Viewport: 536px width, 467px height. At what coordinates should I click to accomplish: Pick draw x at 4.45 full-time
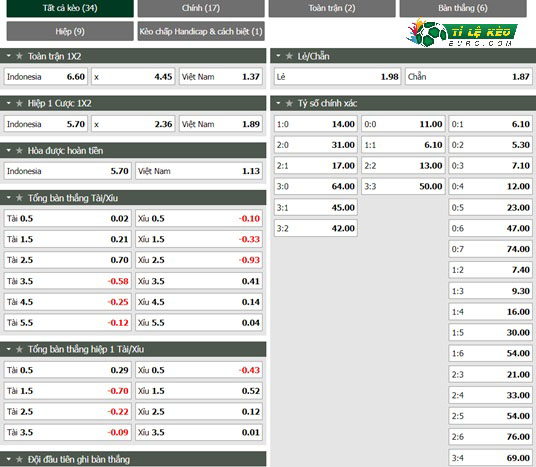tap(133, 77)
